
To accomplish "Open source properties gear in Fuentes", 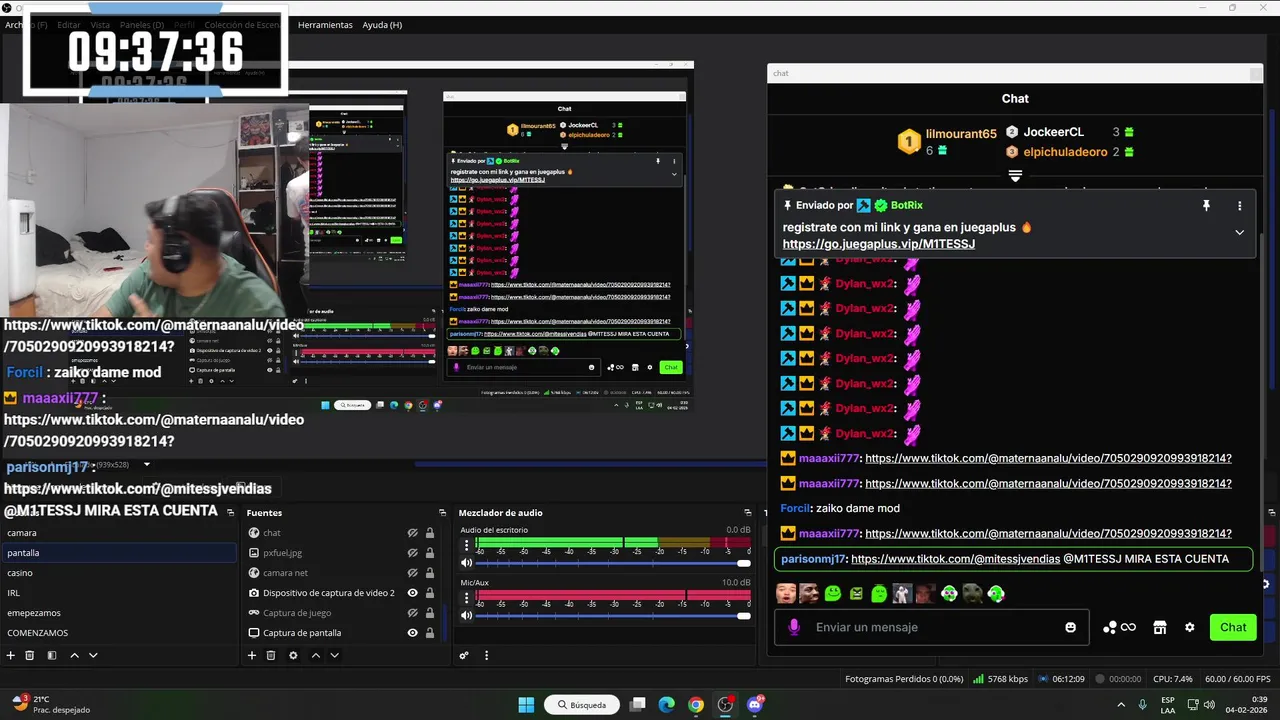I will click(293, 655).
